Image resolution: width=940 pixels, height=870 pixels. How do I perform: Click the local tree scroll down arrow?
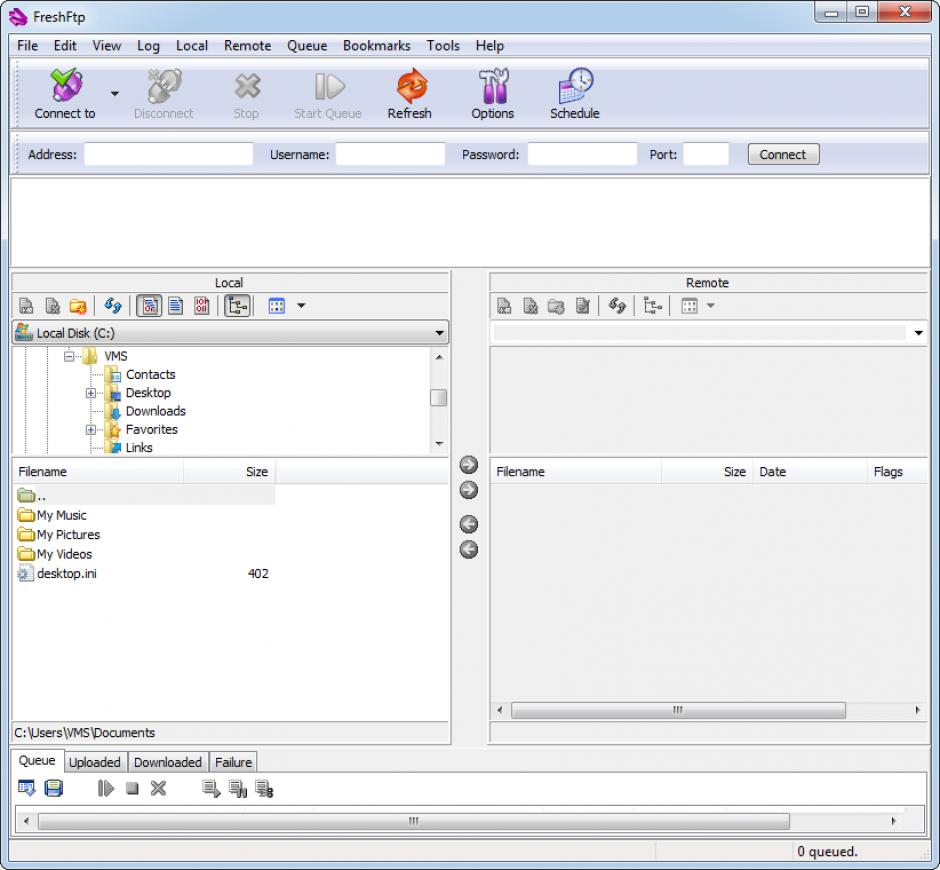click(439, 444)
